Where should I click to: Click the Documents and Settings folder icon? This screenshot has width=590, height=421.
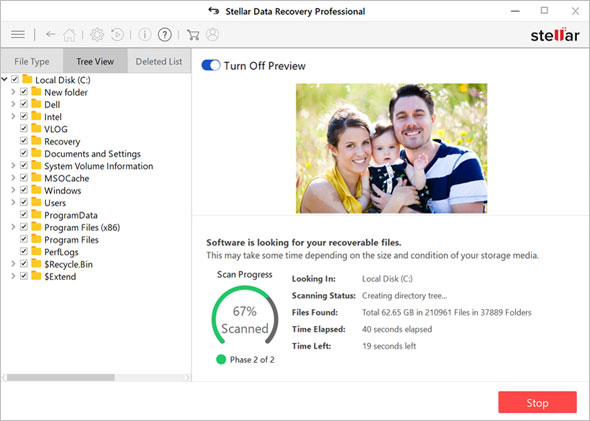point(36,153)
